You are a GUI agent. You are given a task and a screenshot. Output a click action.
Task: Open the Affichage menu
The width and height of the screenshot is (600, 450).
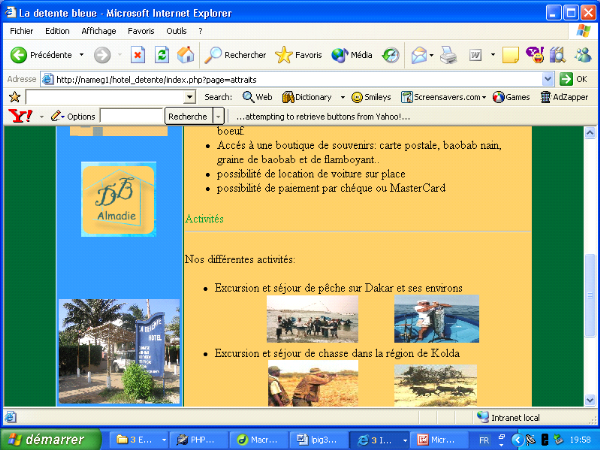click(99, 31)
